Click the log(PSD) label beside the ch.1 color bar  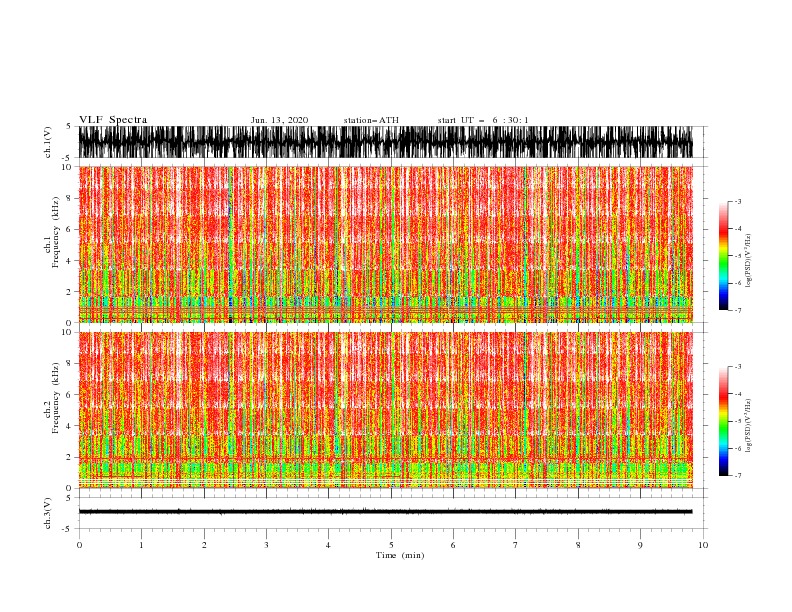(748, 261)
